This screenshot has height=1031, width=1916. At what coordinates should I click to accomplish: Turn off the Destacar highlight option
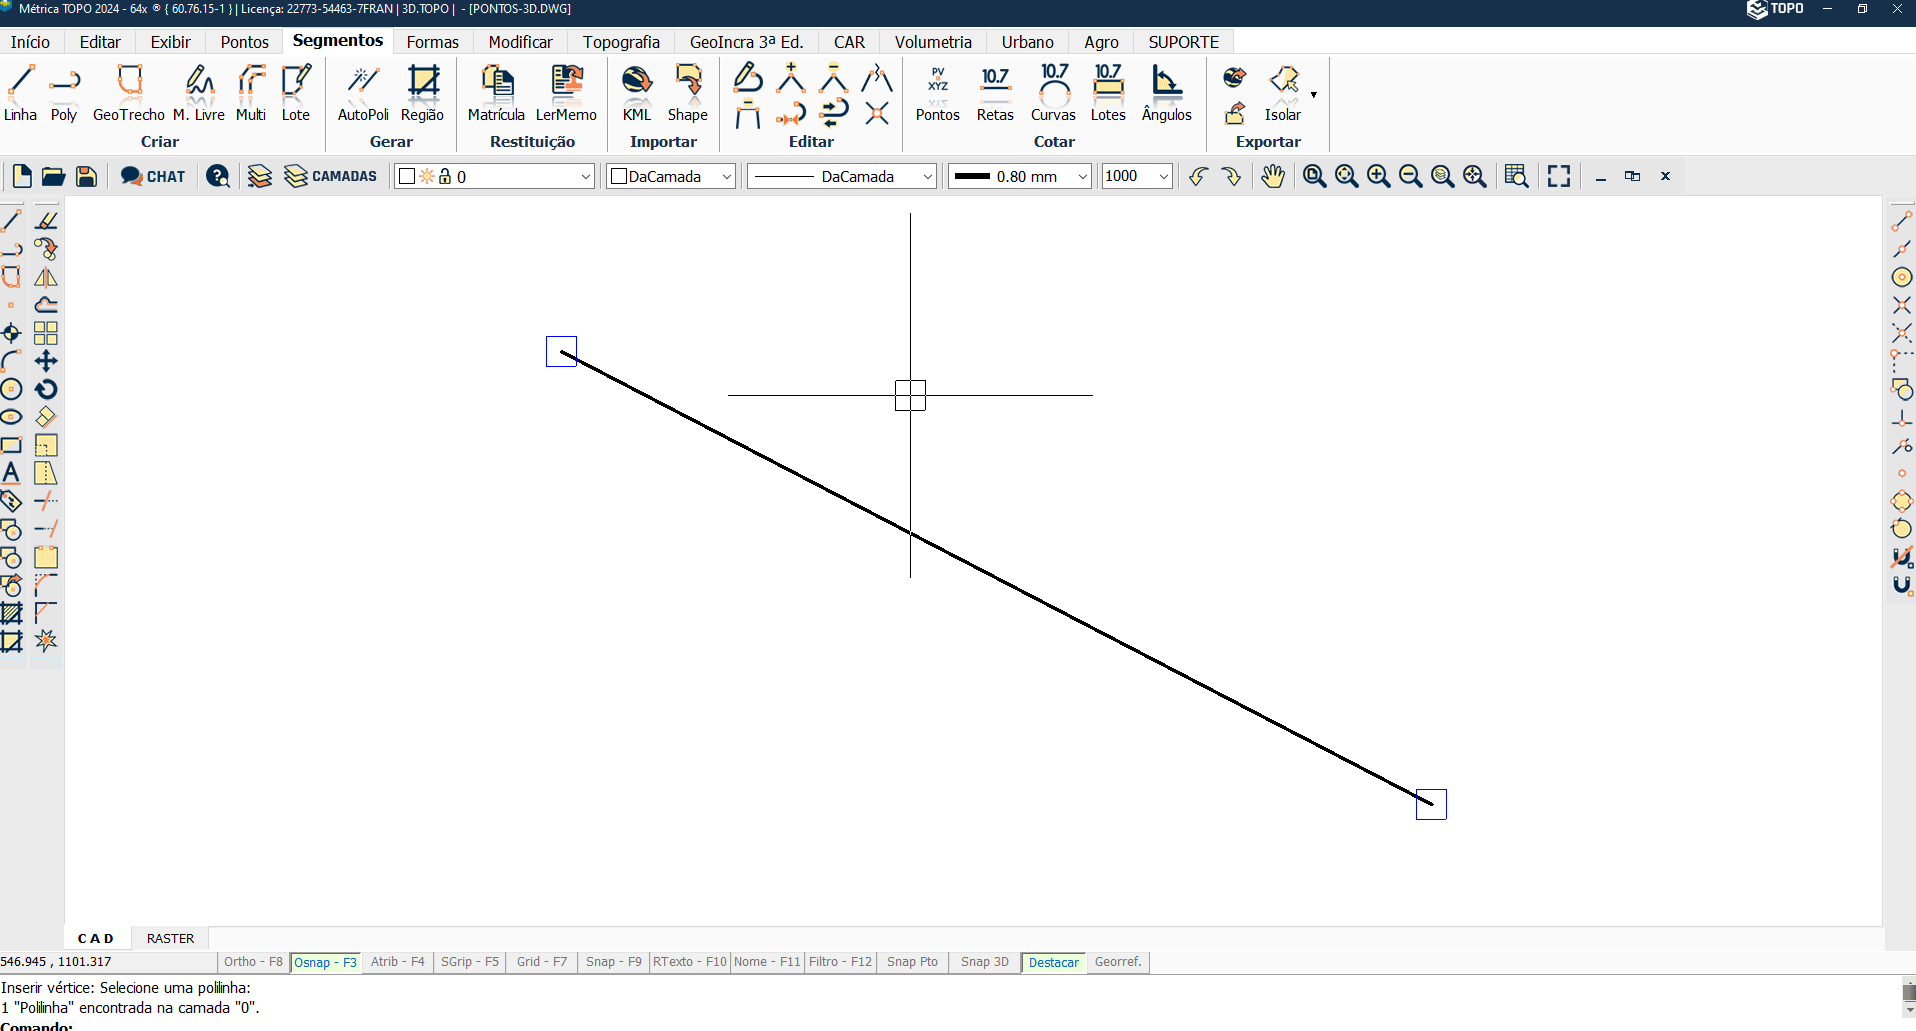(1054, 962)
